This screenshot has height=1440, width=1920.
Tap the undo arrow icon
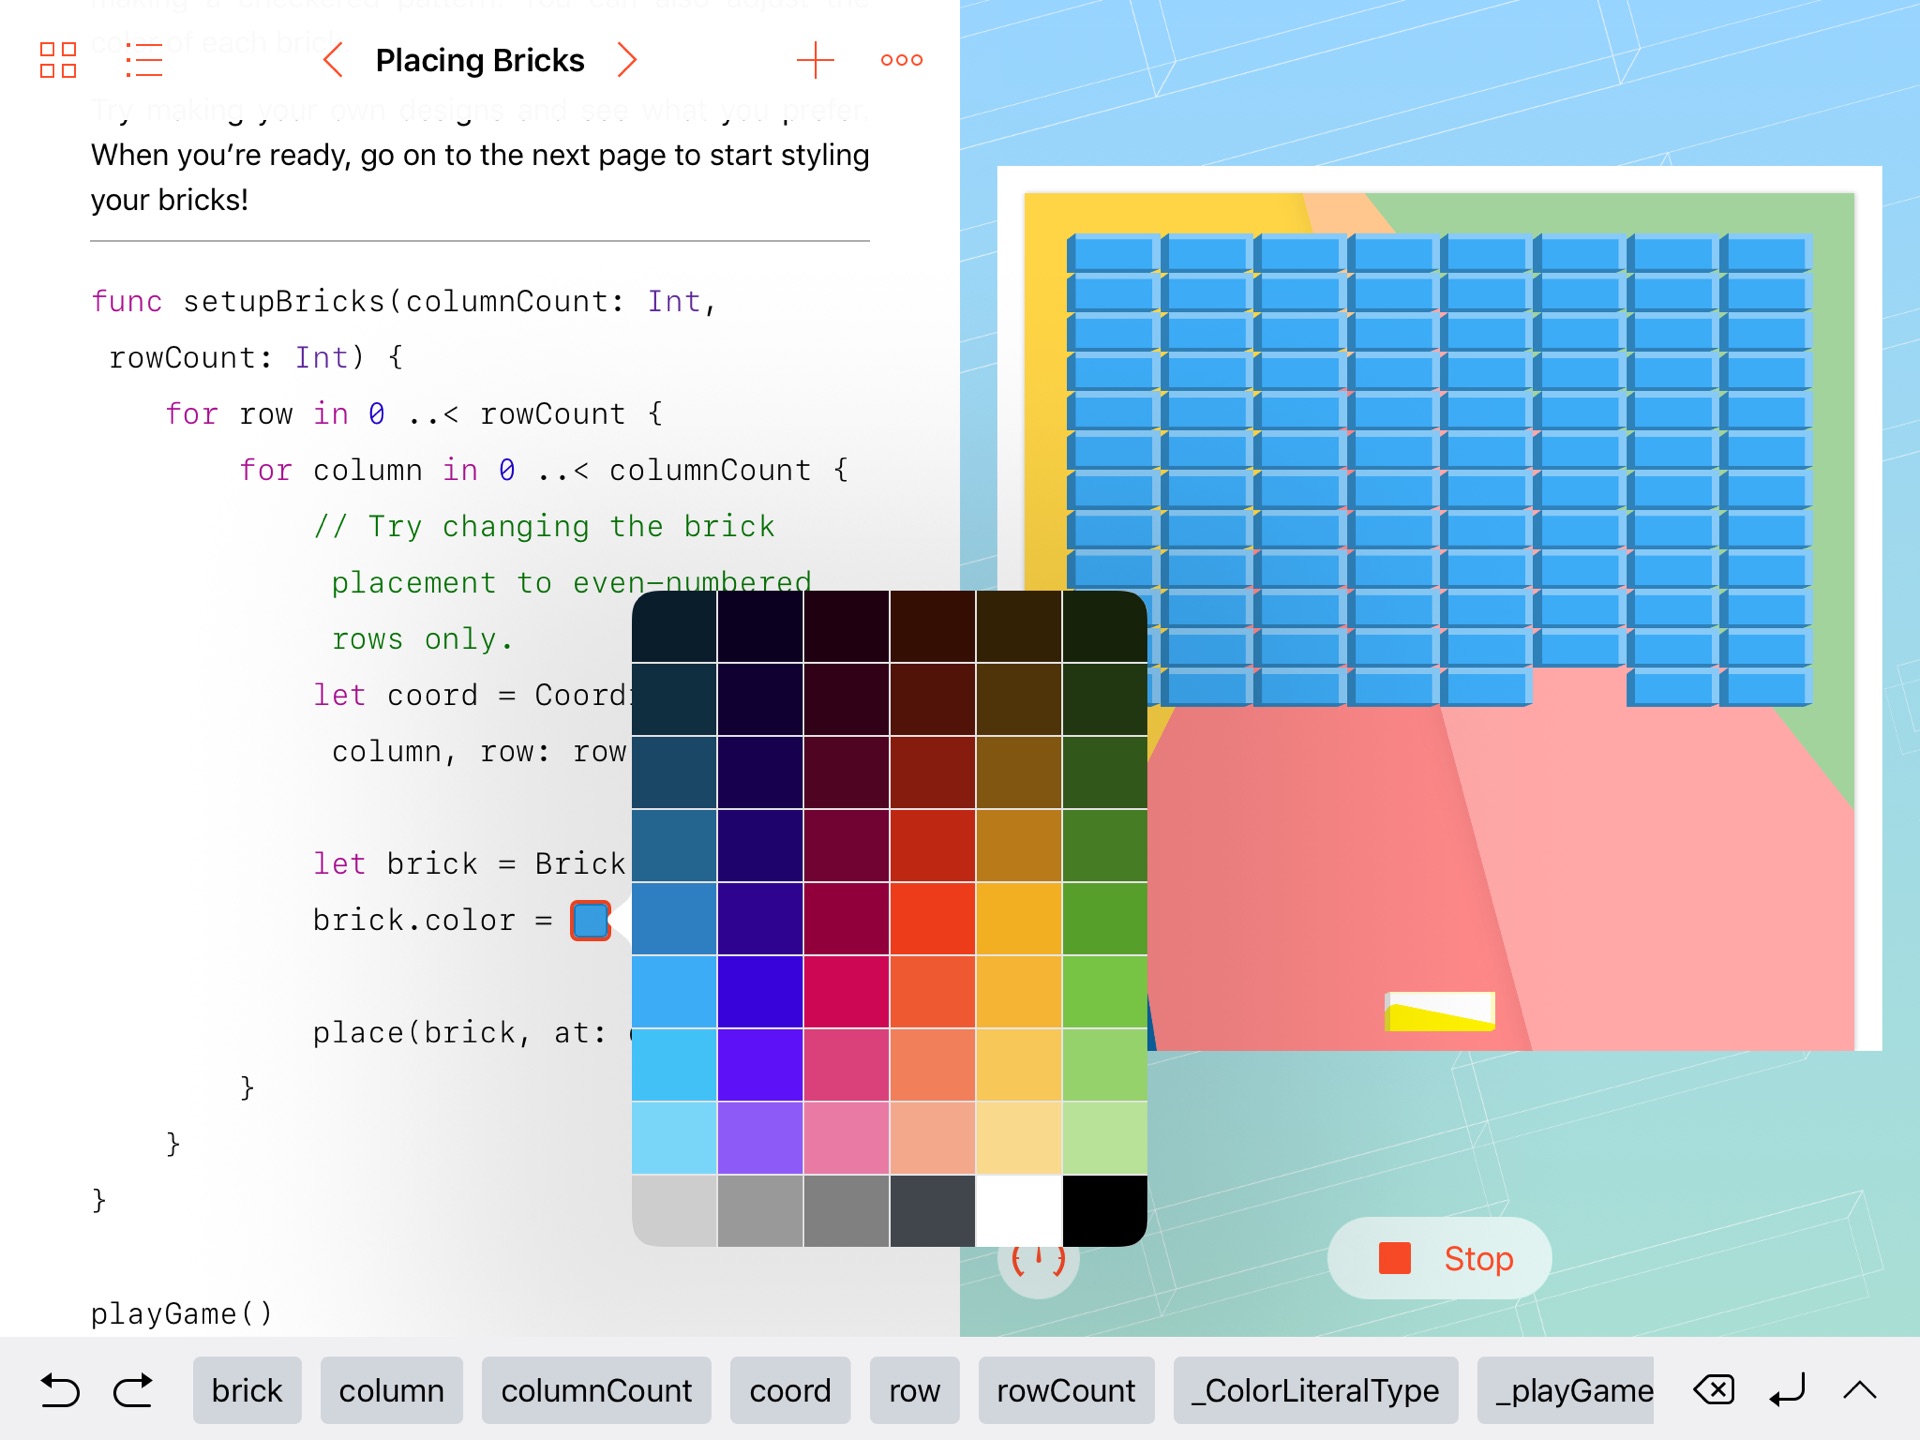click(60, 1390)
